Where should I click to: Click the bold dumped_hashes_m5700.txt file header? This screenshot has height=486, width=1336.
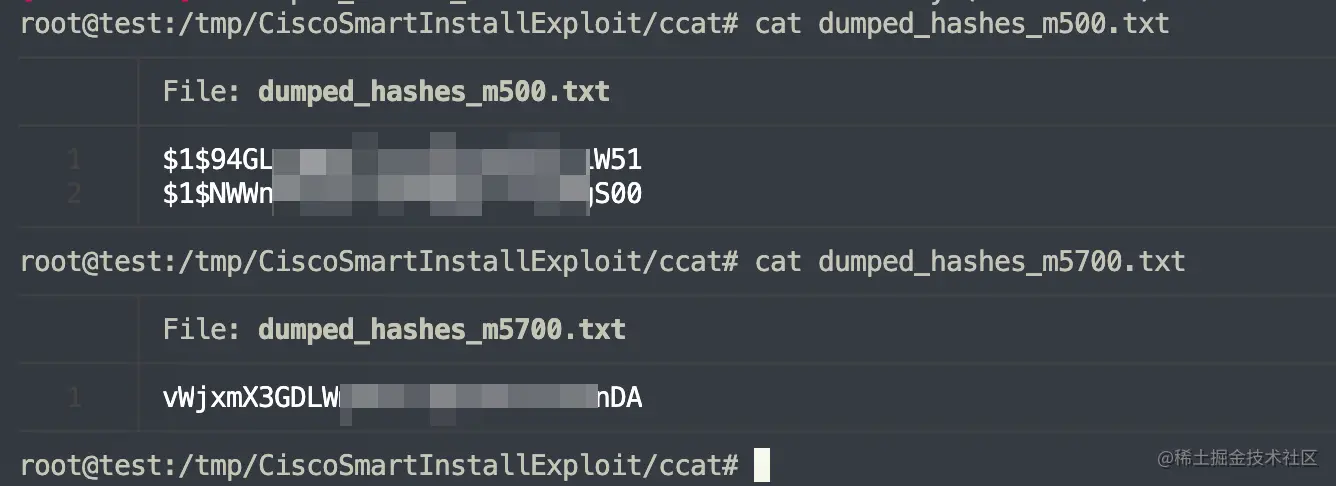[442, 329]
